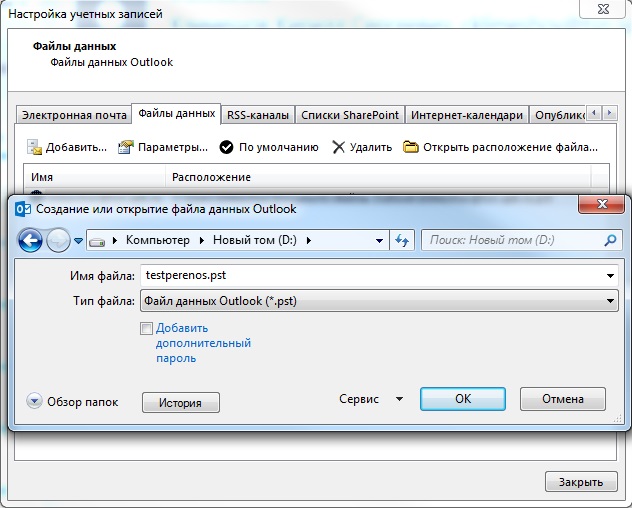
Task: Go back with the blue arrow button
Action: point(30,241)
